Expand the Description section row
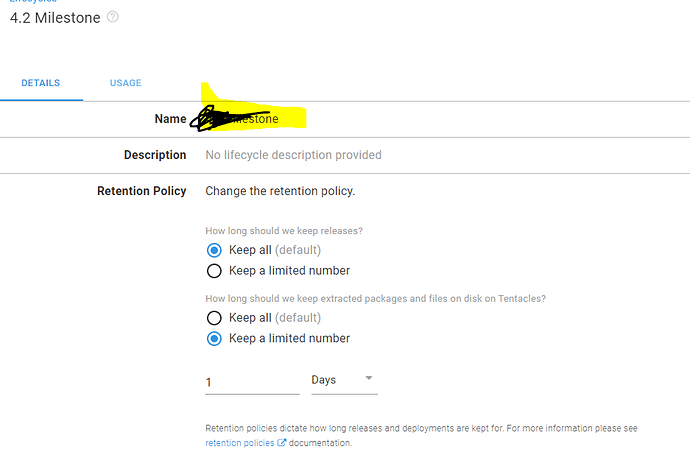The height and width of the screenshot is (466, 690). pos(345,155)
